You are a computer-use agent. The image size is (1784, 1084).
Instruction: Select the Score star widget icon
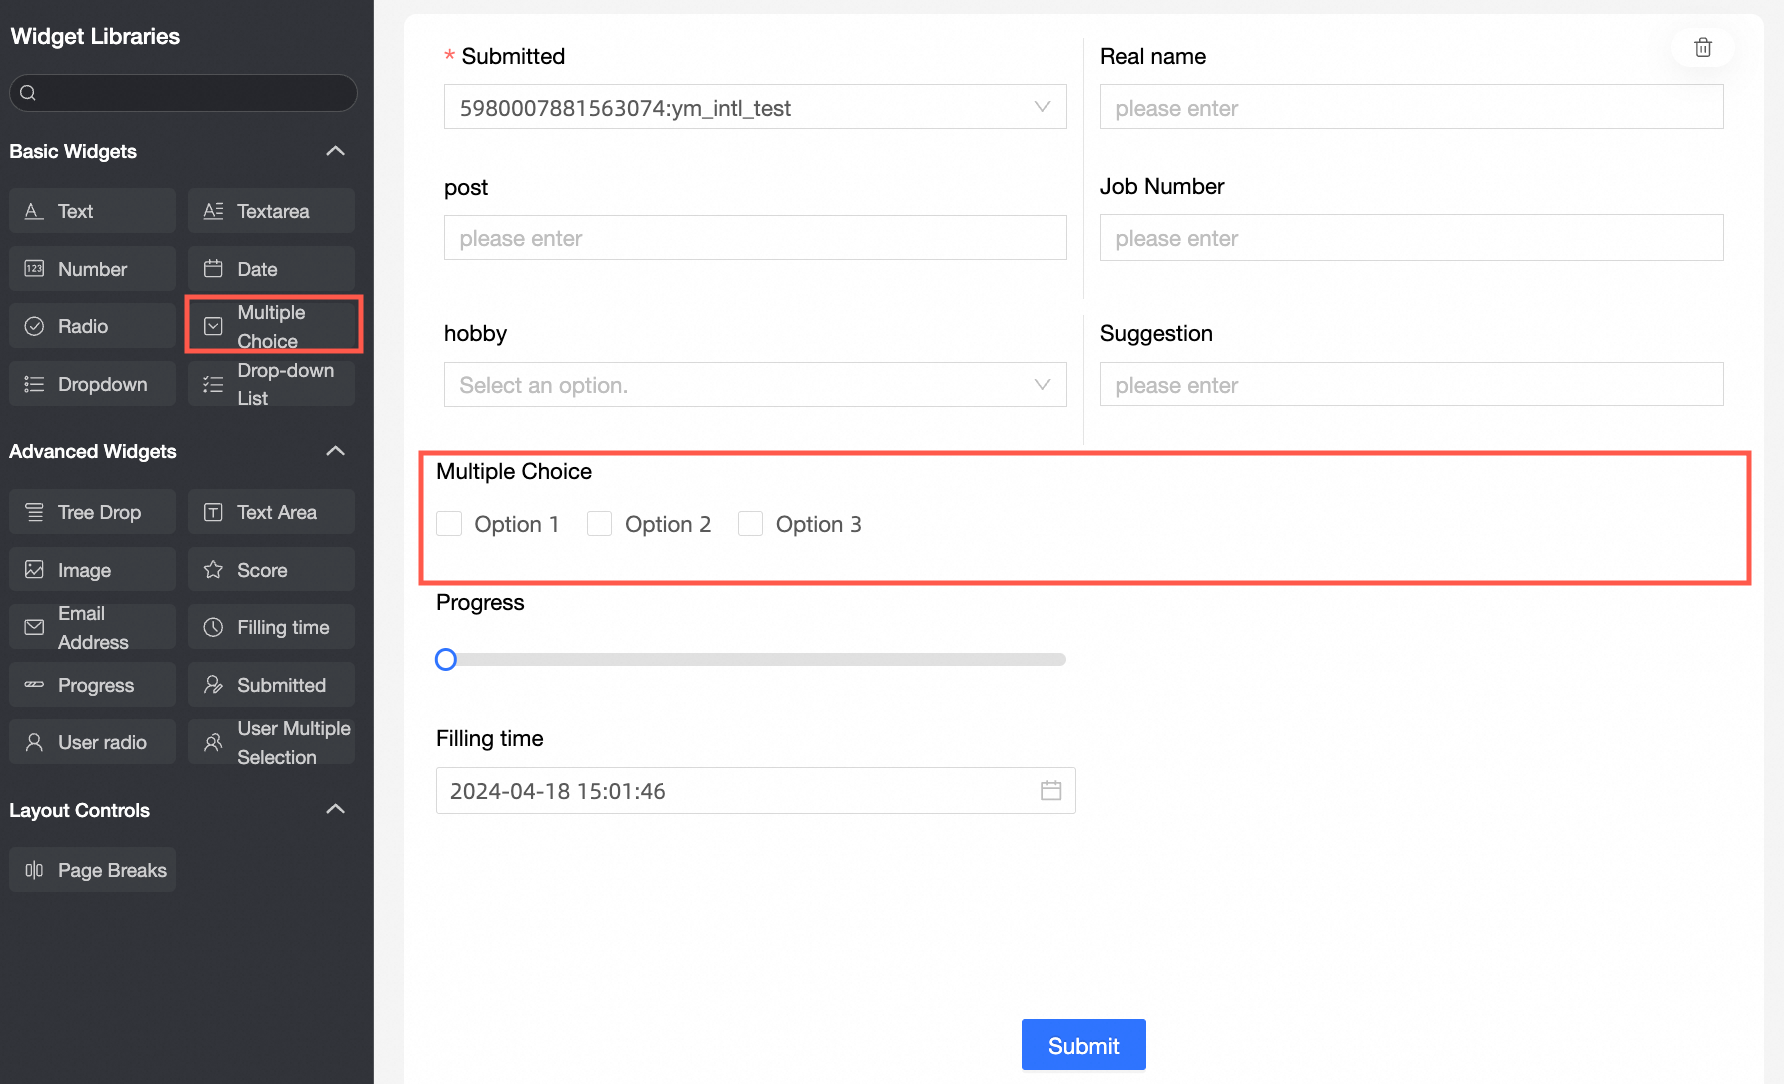[x=213, y=570]
